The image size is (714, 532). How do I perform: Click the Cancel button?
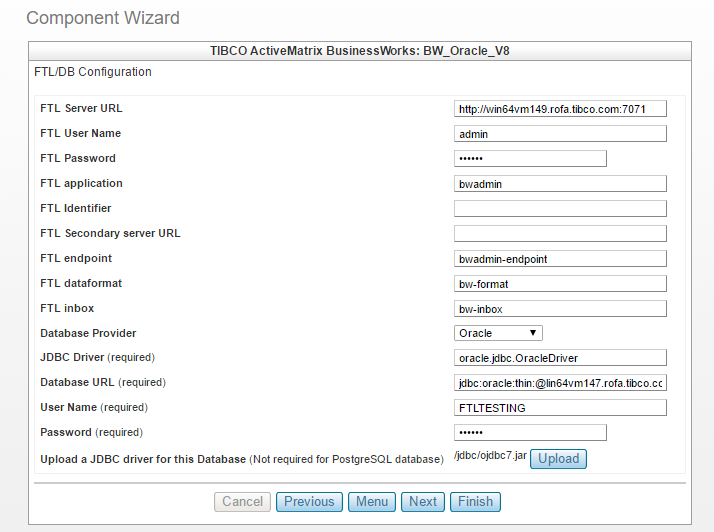click(x=242, y=501)
